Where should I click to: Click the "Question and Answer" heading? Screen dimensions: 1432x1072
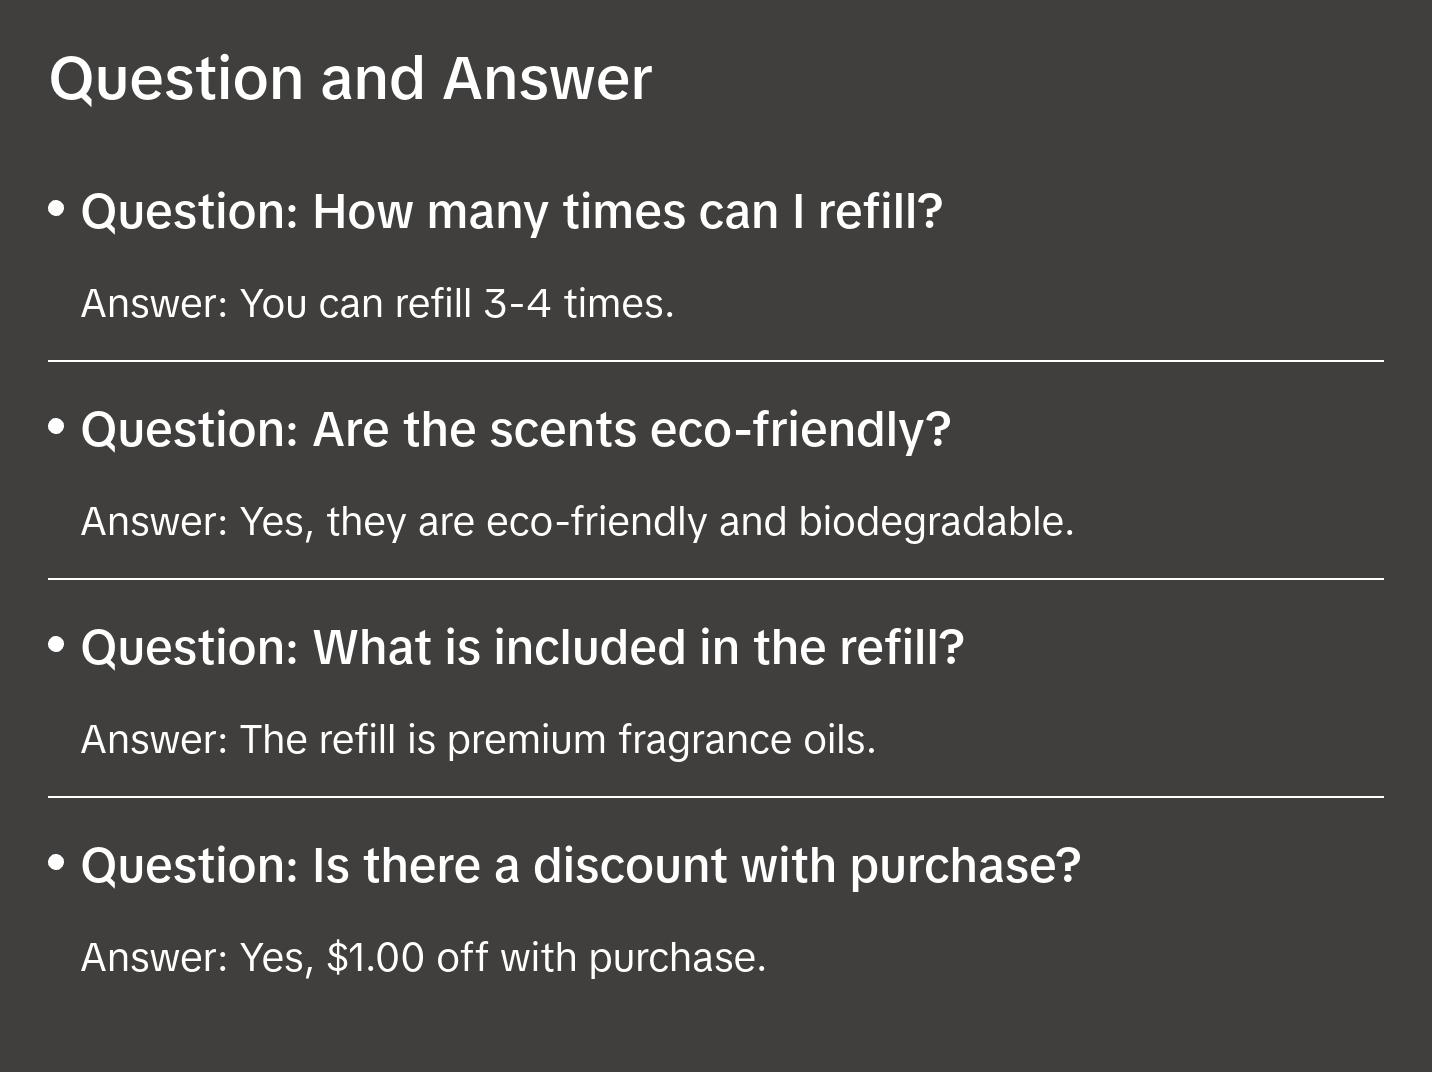[x=350, y=79]
